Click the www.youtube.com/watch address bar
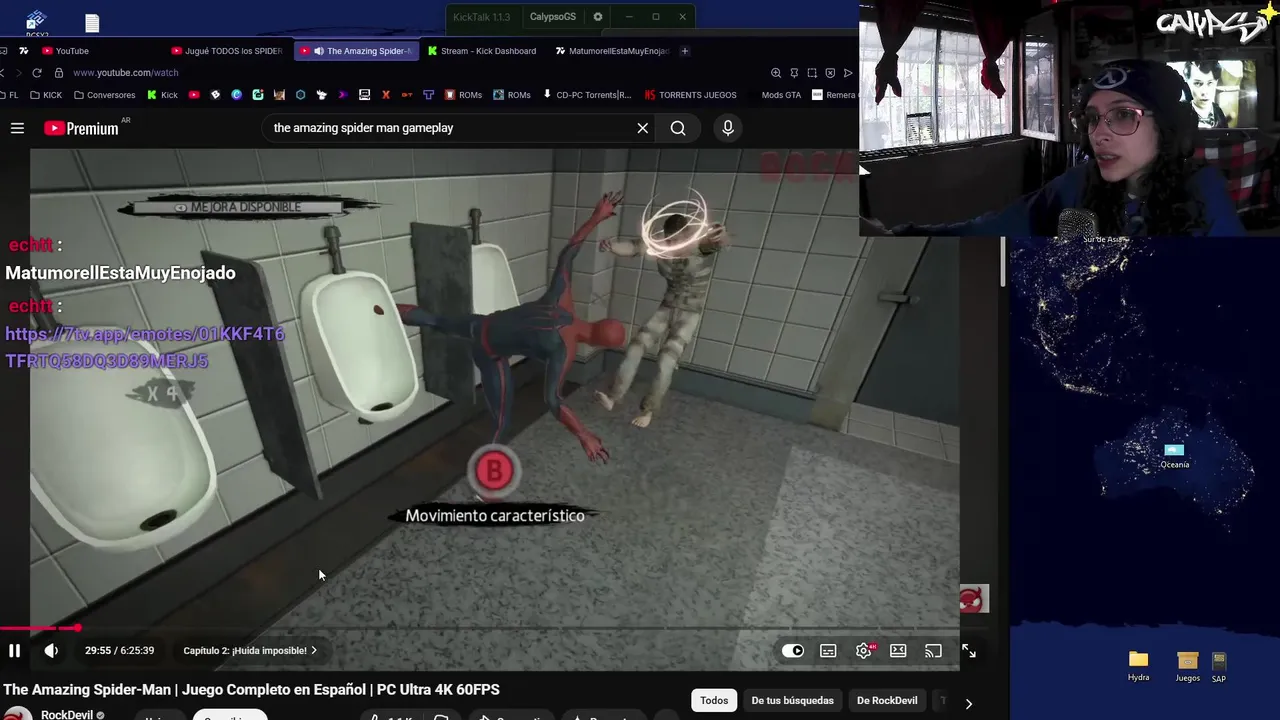 [126, 73]
